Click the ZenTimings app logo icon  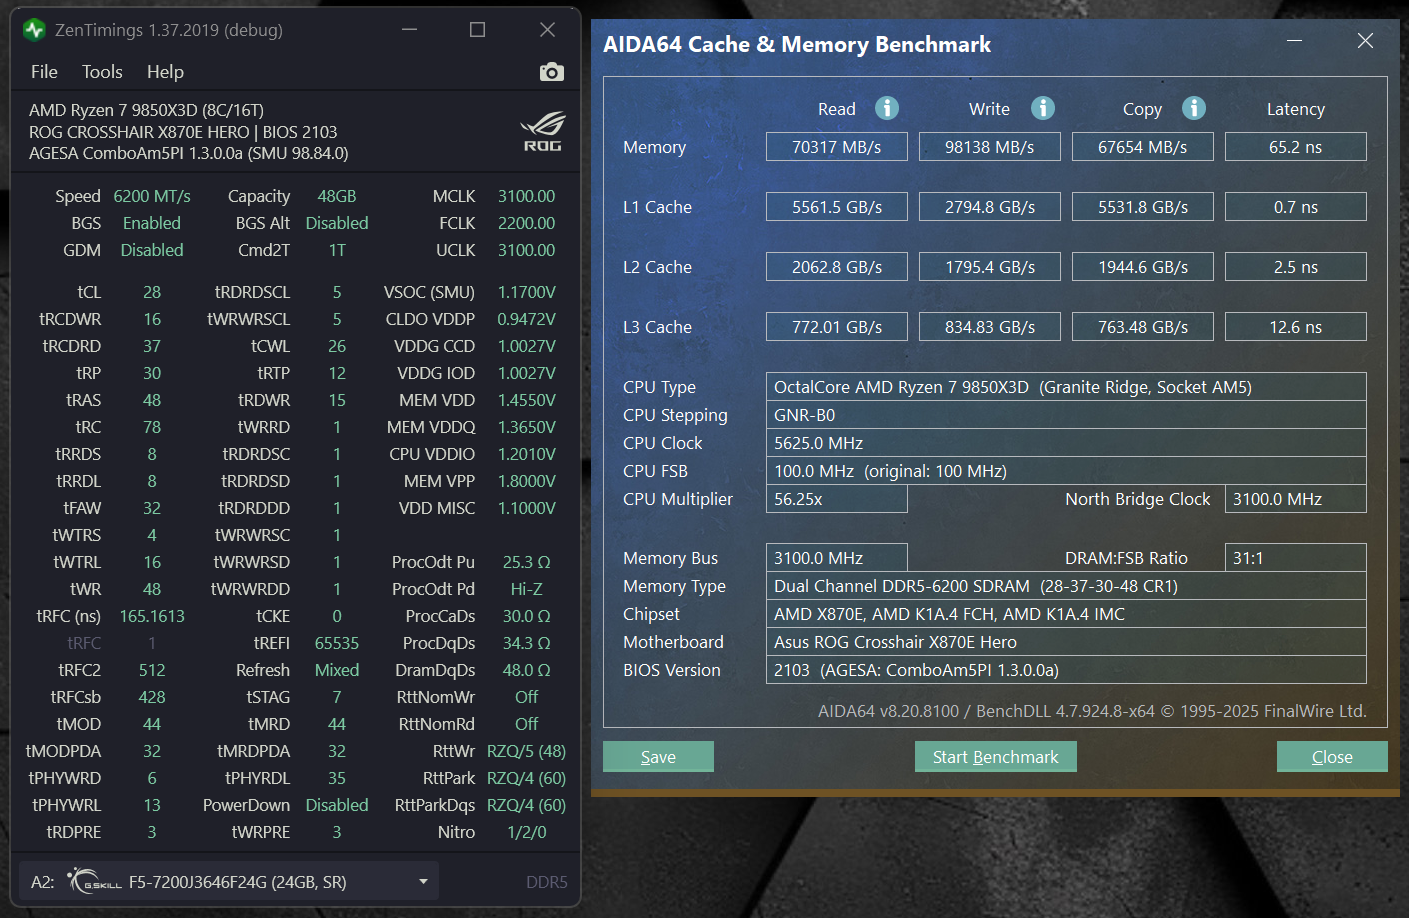(34, 30)
